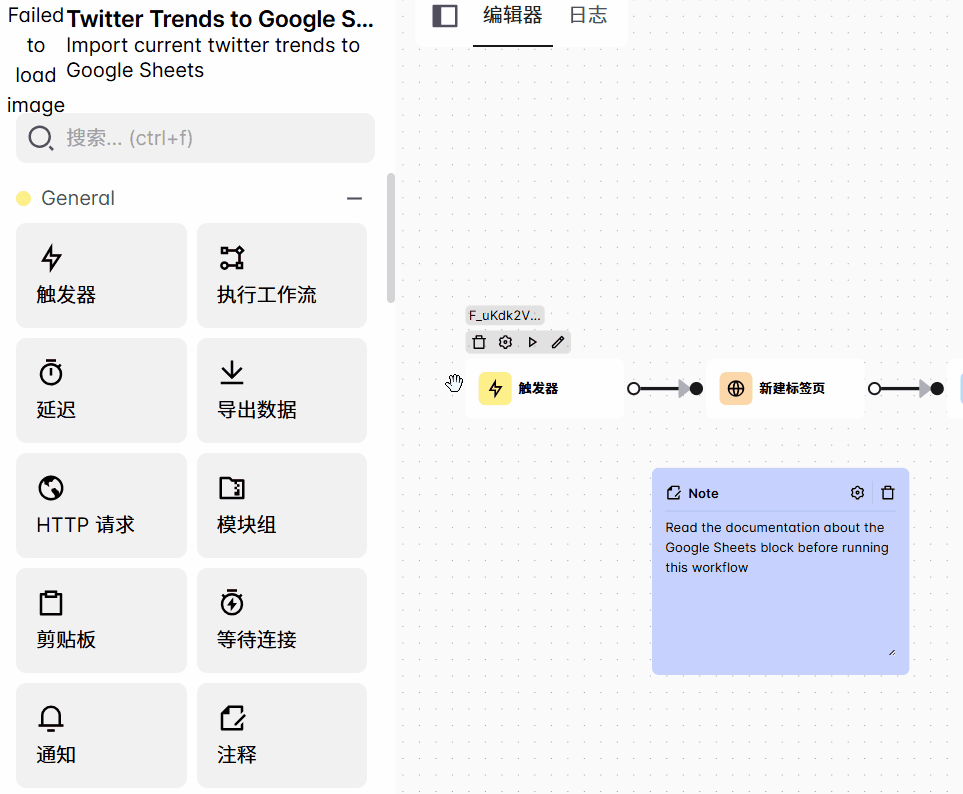Add the 通知 notification block
The image size is (963, 794).
pyautogui.click(x=101, y=735)
